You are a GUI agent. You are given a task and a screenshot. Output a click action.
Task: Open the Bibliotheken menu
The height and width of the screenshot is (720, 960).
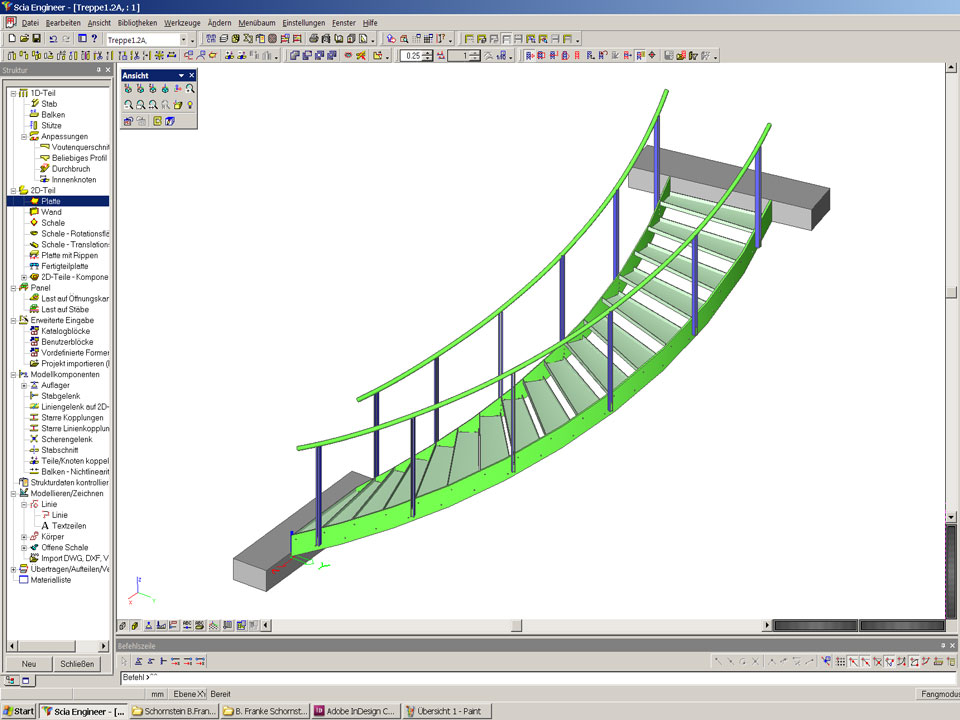[x=136, y=22]
